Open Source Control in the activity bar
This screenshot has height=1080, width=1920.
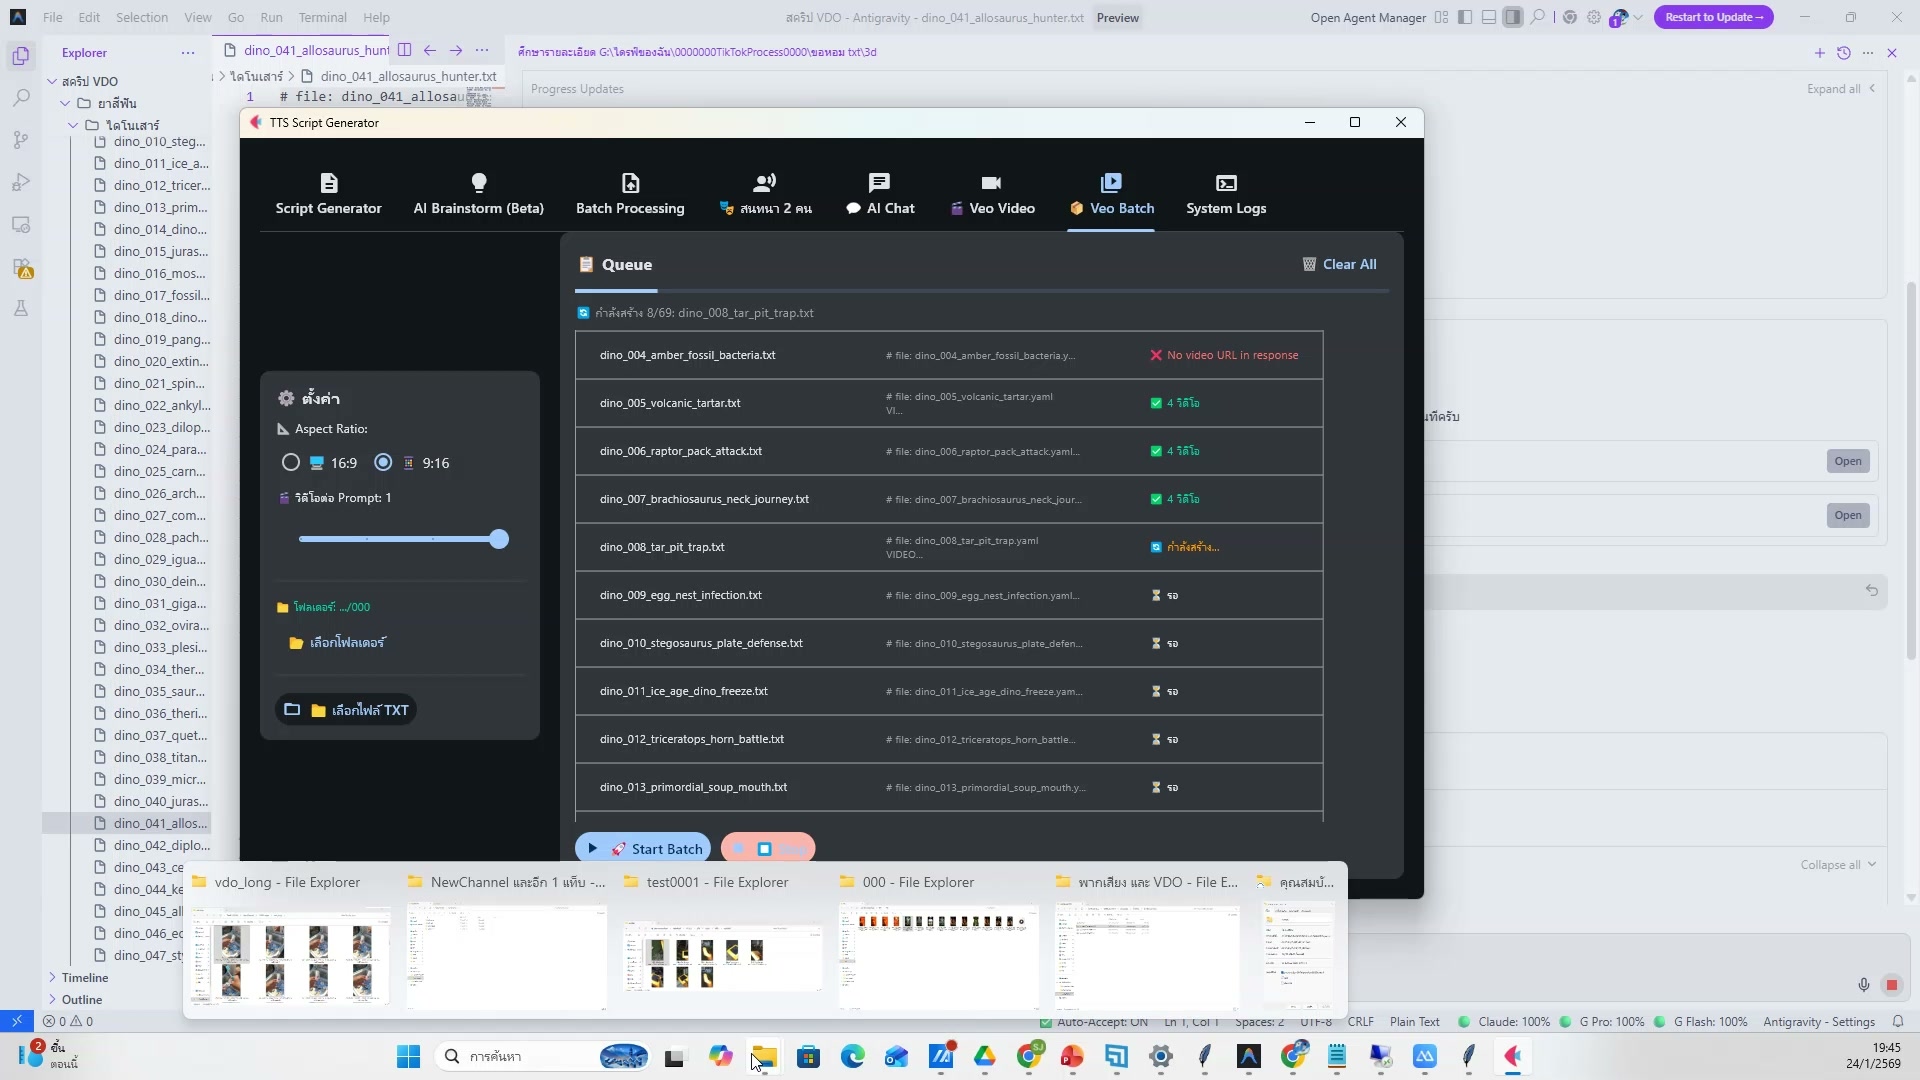click(21, 140)
